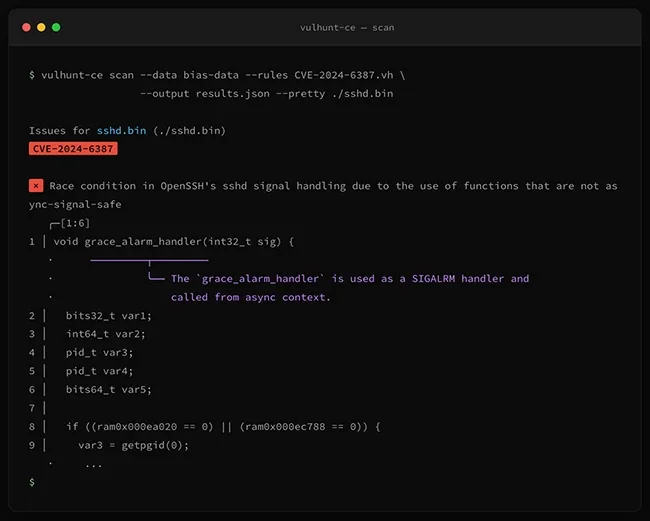Screen dimensions: 650x521
Task: Click the green maximize window button
Action: (56, 27)
